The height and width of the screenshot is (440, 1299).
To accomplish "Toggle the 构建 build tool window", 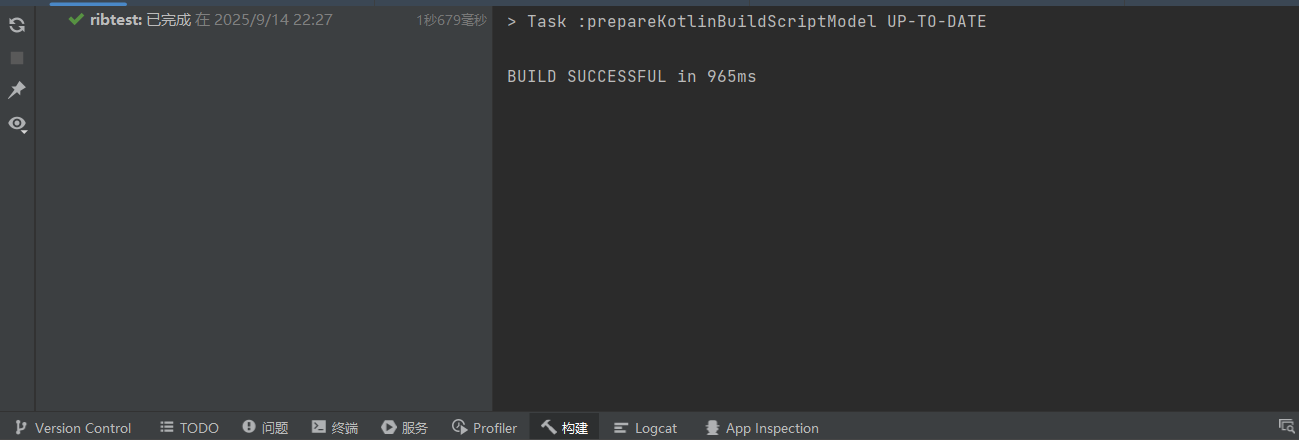I will coord(565,428).
